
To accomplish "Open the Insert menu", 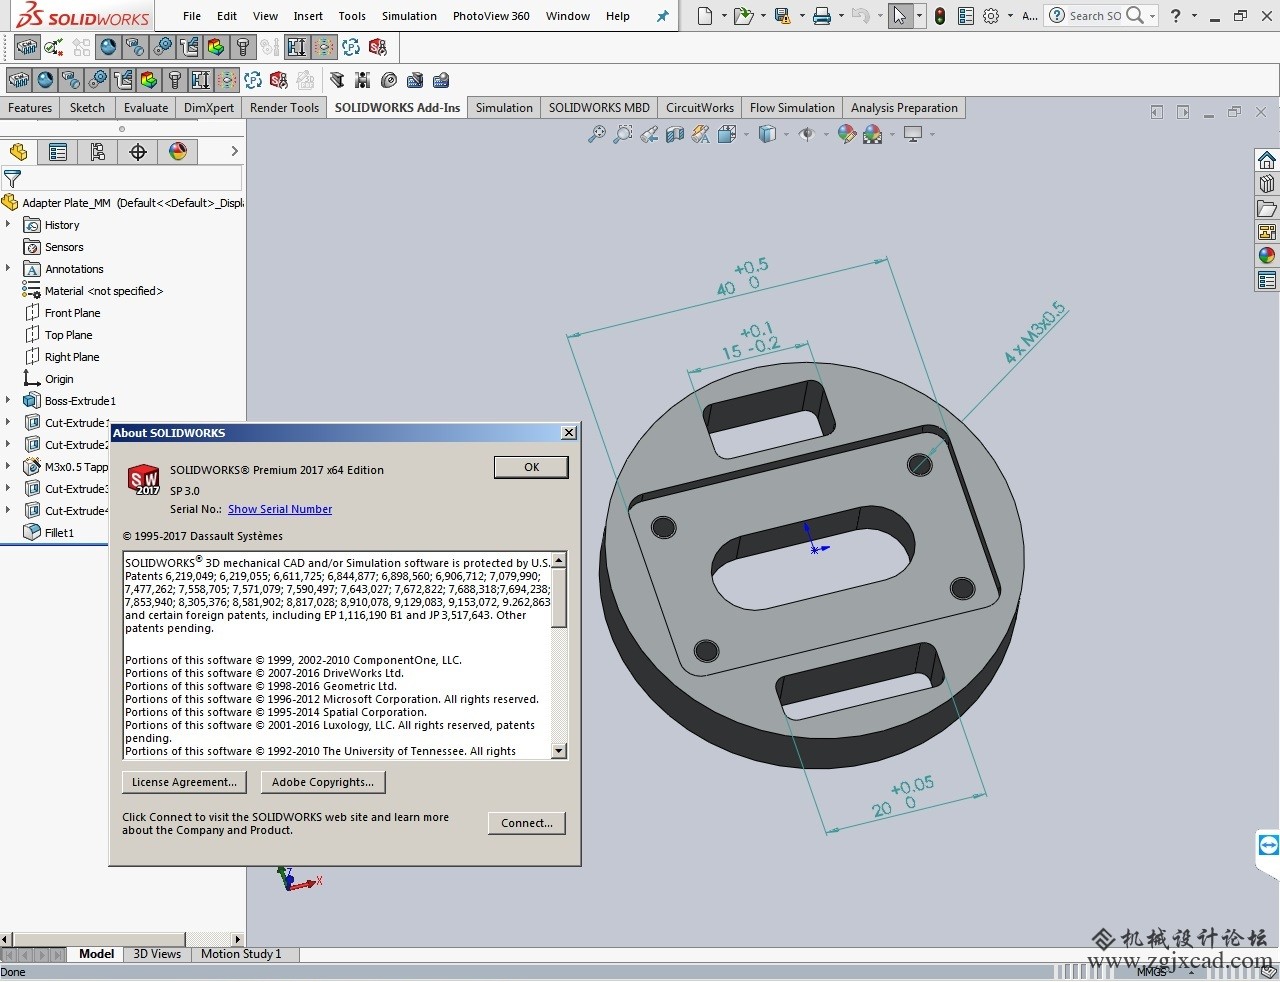I will (x=308, y=16).
